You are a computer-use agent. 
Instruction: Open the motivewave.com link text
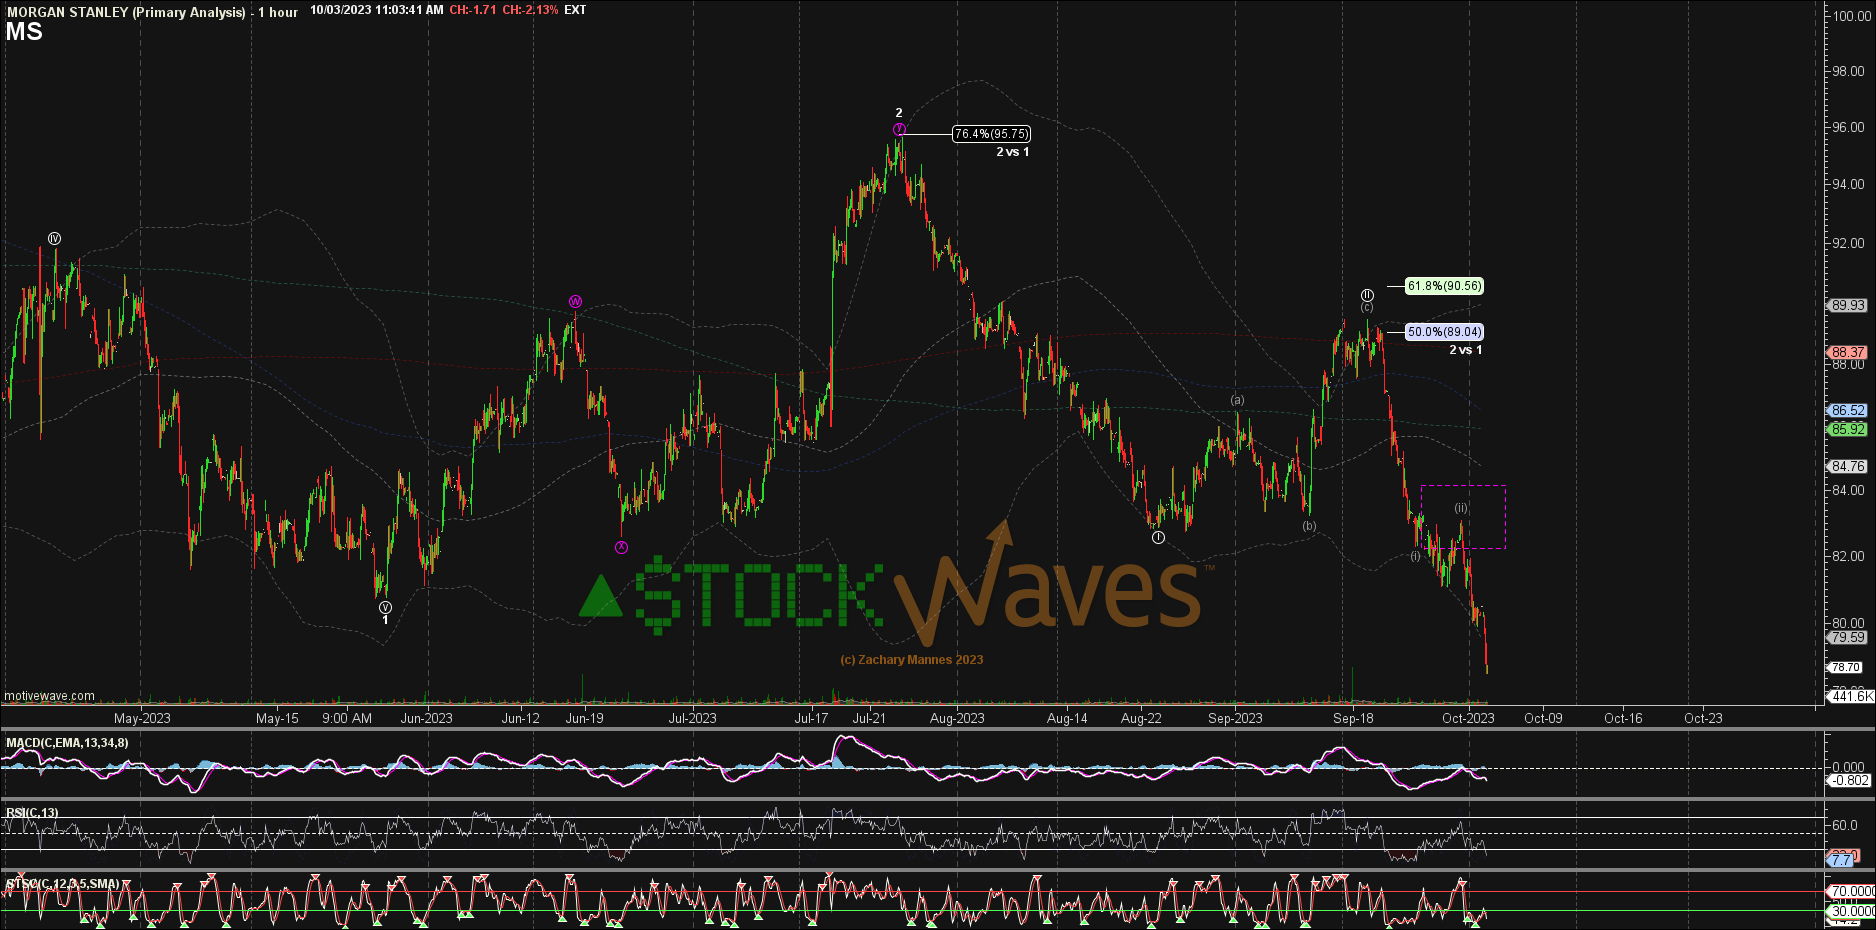[50, 696]
